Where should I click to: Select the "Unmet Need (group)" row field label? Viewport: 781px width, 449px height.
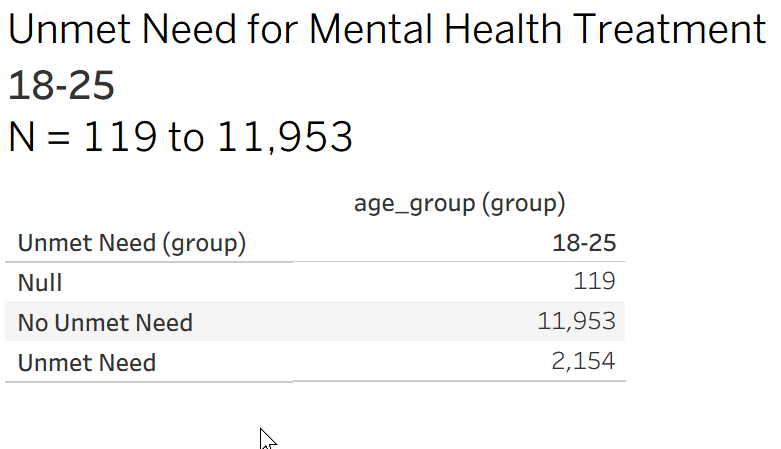pyautogui.click(x=132, y=243)
